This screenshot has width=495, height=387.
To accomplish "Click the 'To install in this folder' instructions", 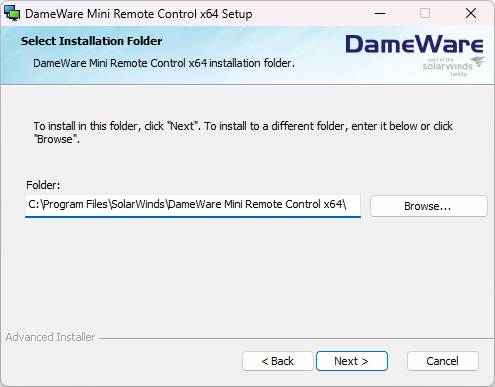I will tap(243, 132).
